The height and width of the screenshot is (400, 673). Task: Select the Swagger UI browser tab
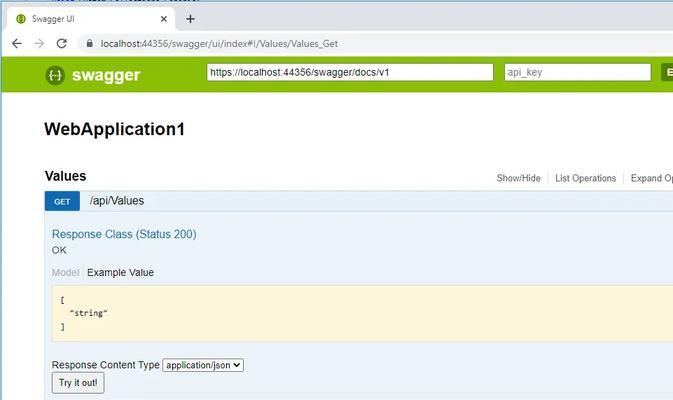[91, 19]
